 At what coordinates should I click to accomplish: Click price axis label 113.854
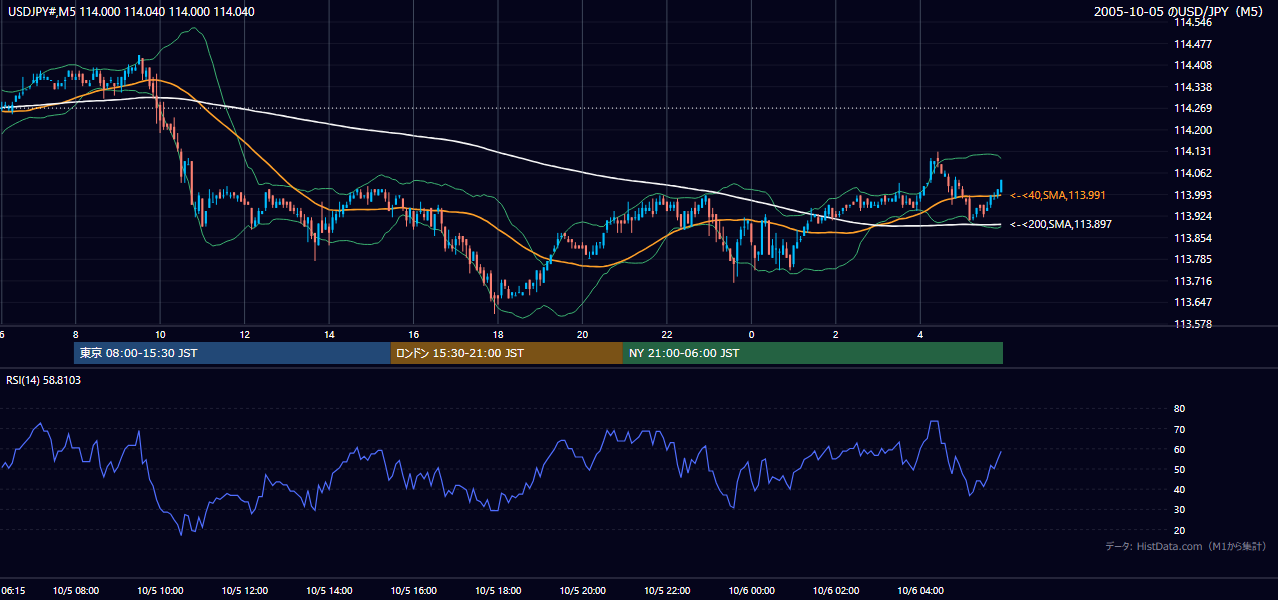pos(1192,238)
